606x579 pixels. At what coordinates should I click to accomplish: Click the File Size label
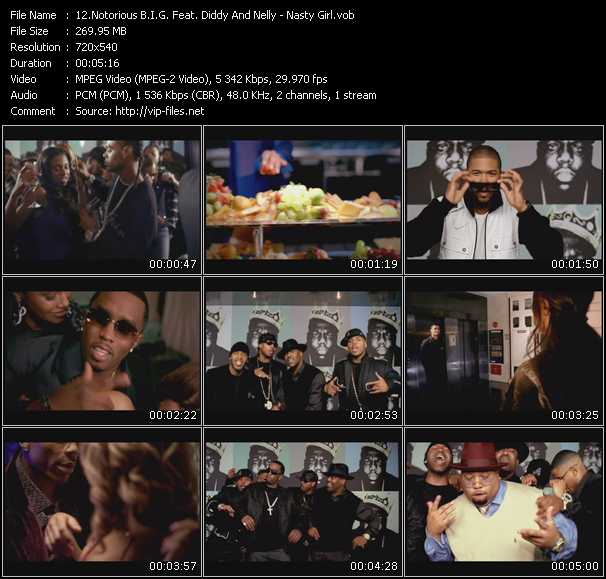click(x=29, y=31)
